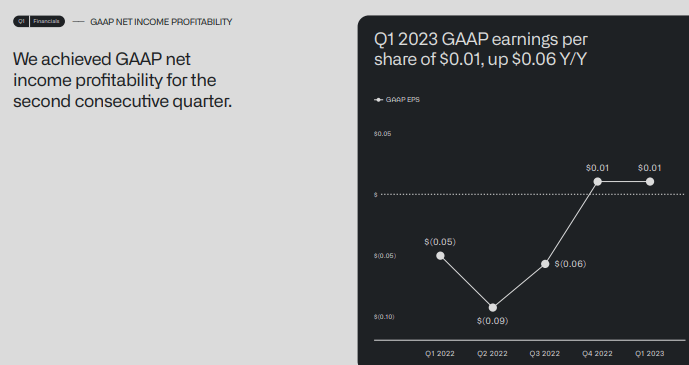Click the Q4 2022 data point
This screenshot has width=689, height=365.
click(x=598, y=181)
